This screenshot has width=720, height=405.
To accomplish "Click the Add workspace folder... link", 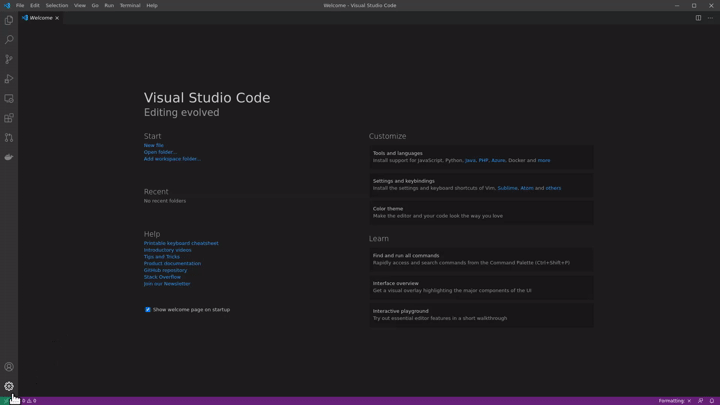I will point(172,159).
